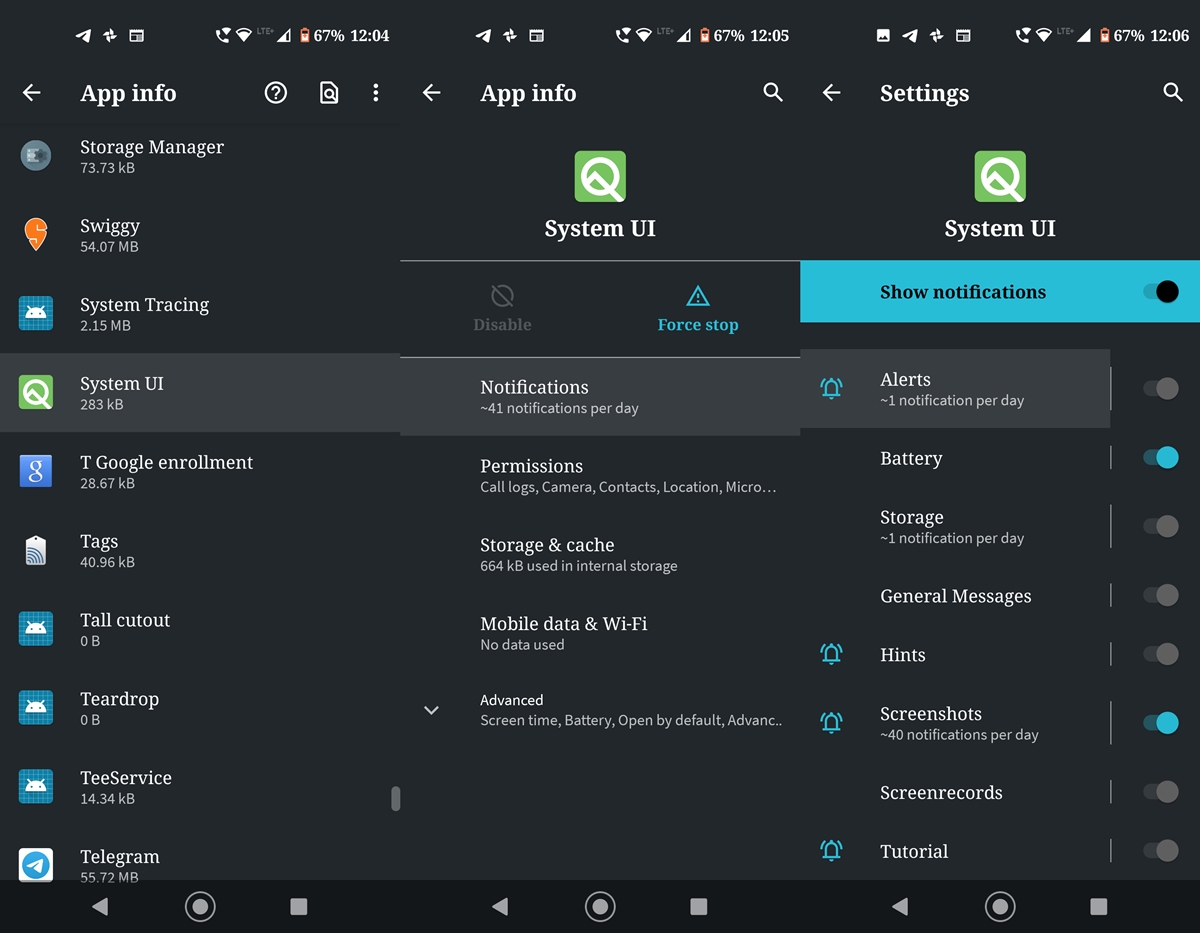Tap the help question mark icon
This screenshot has height=933, width=1200.
pyautogui.click(x=275, y=93)
